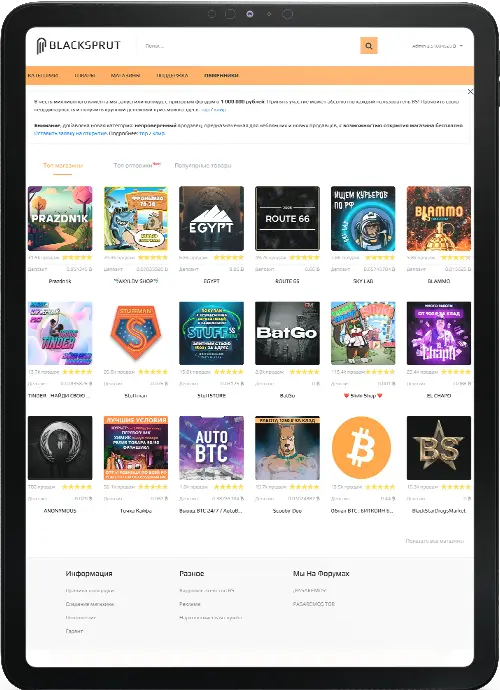Switch to the Топ отправки tab
Image resolution: width=500 pixels, height=690 pixels.
coord(136,165)
